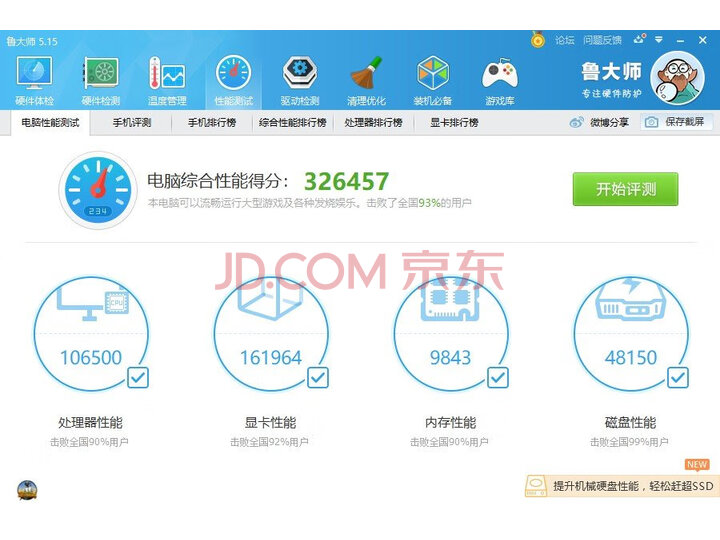Click the Weibo share icon
720x540 pixels.
coord(577,122)
